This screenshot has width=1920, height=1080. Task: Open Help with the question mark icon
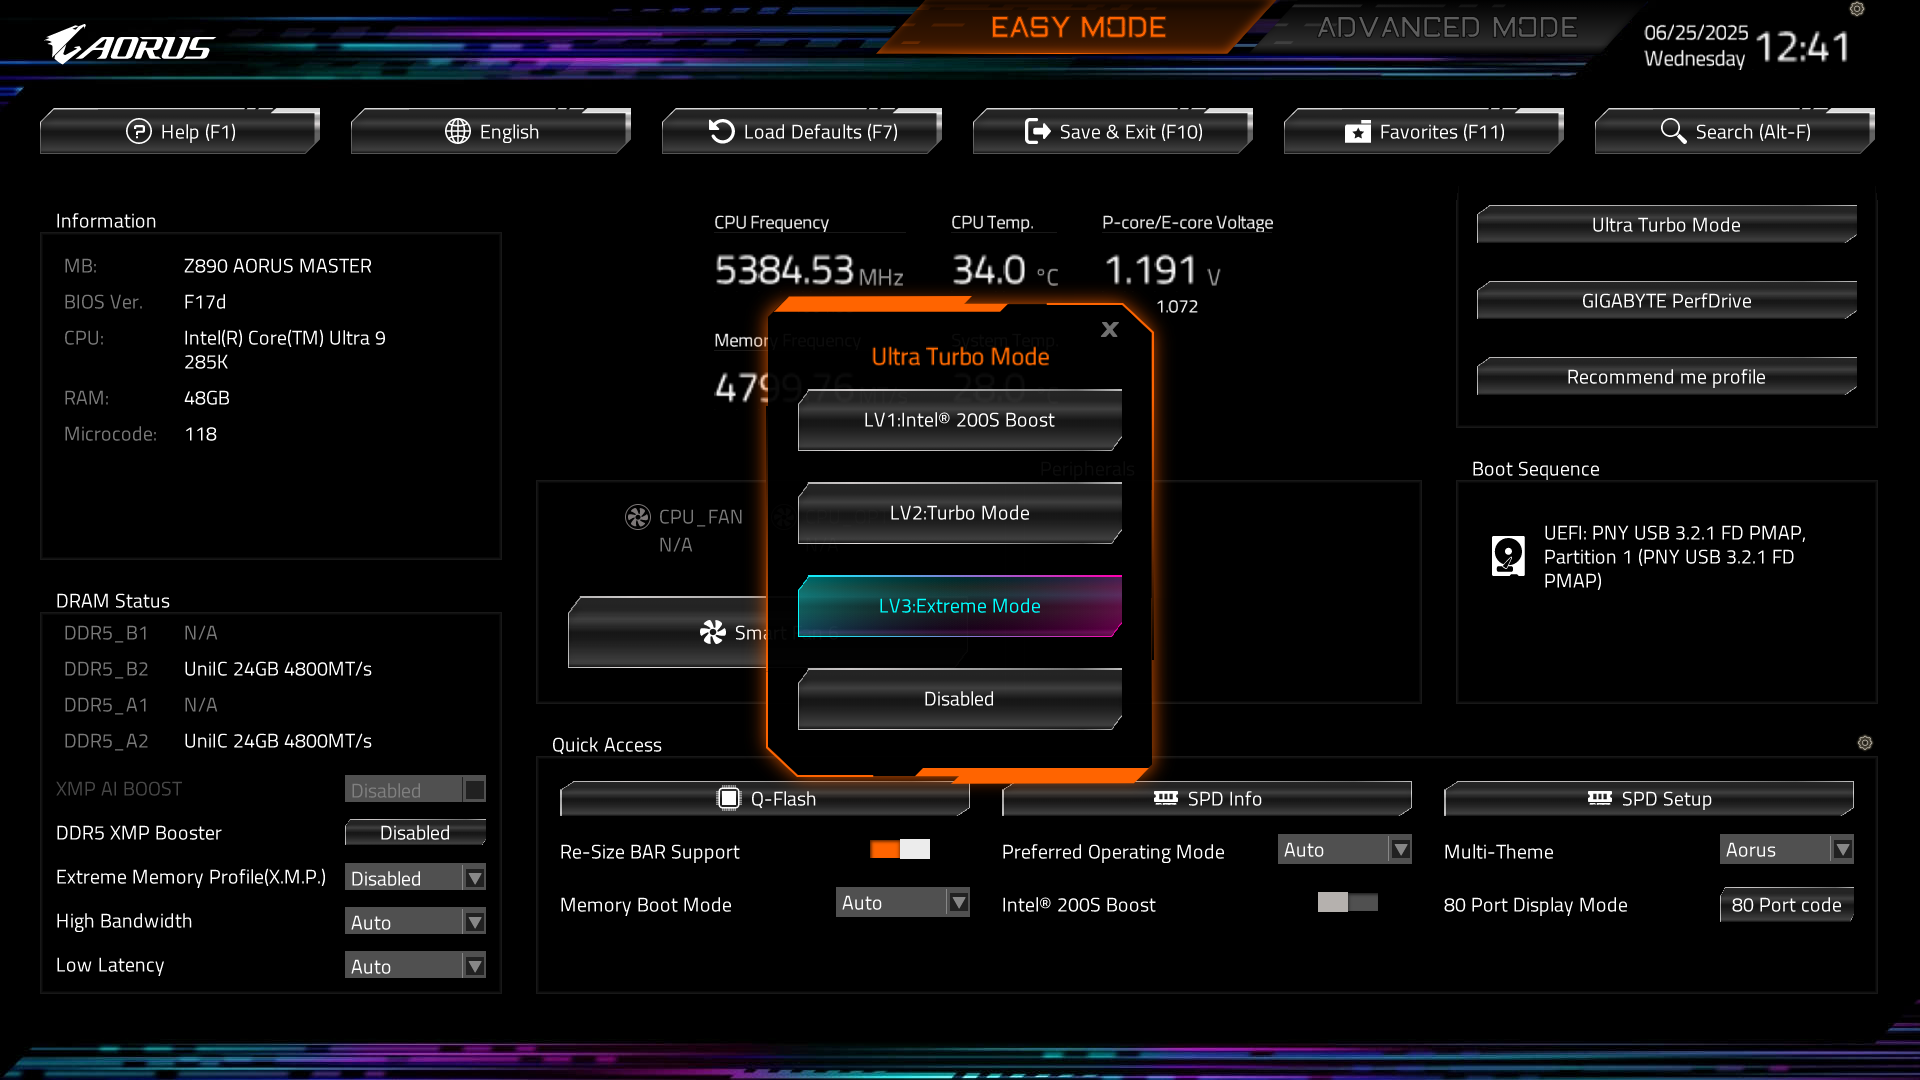coord(137,131)
